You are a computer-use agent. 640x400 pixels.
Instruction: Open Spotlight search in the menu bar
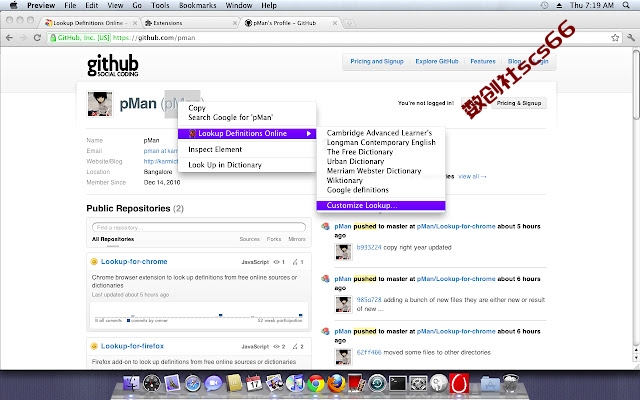626,5
